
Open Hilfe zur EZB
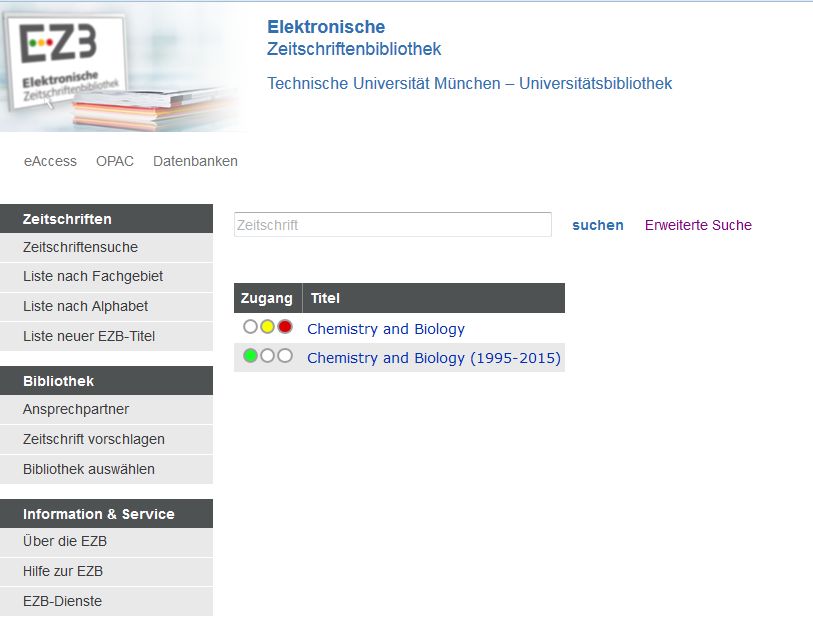[x=63, y=571]
